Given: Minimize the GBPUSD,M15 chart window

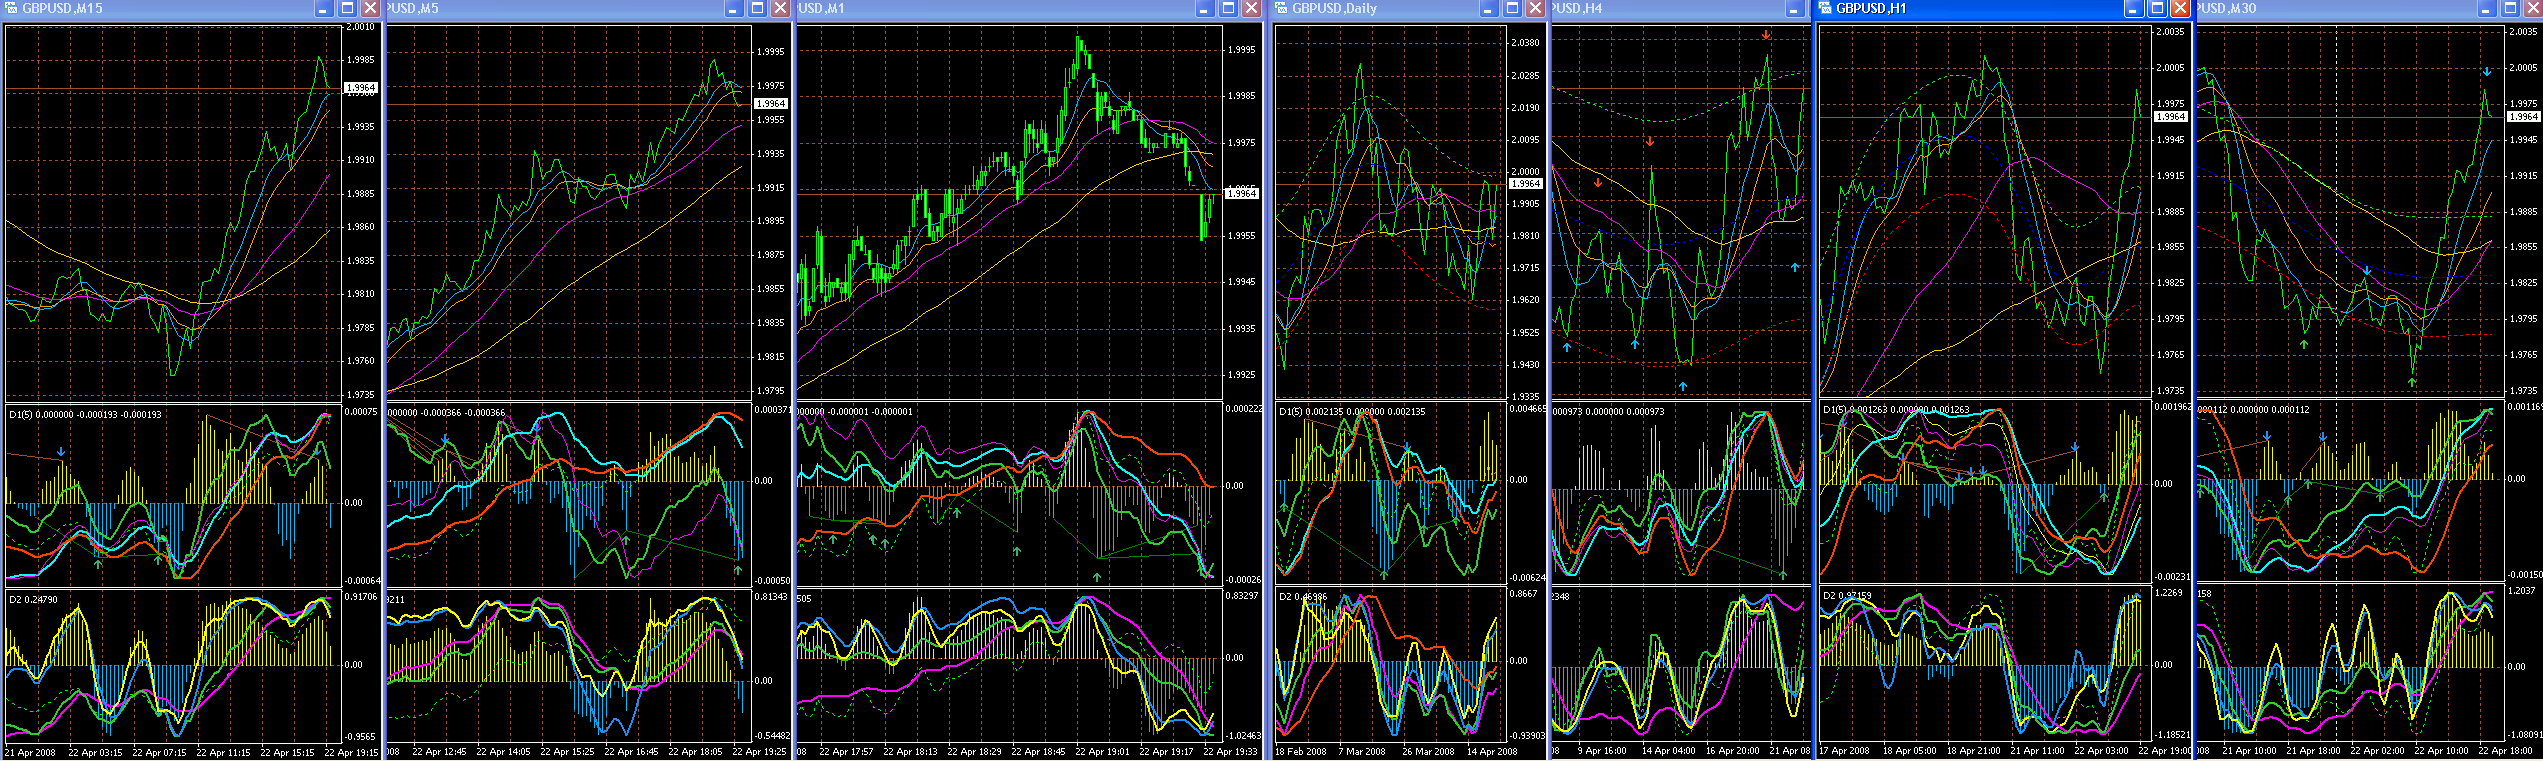Looking at the screenshot, I should pos(323,8).
